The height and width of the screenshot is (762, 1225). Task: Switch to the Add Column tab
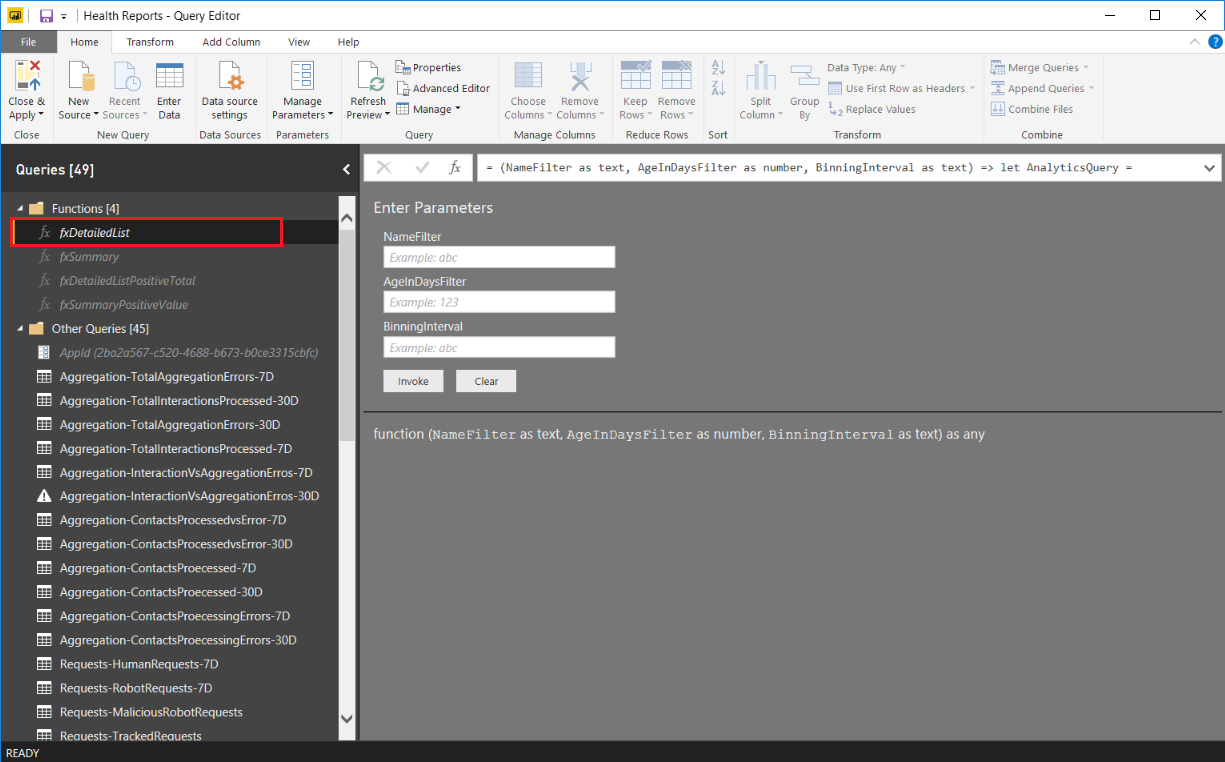tap(231, 42)
